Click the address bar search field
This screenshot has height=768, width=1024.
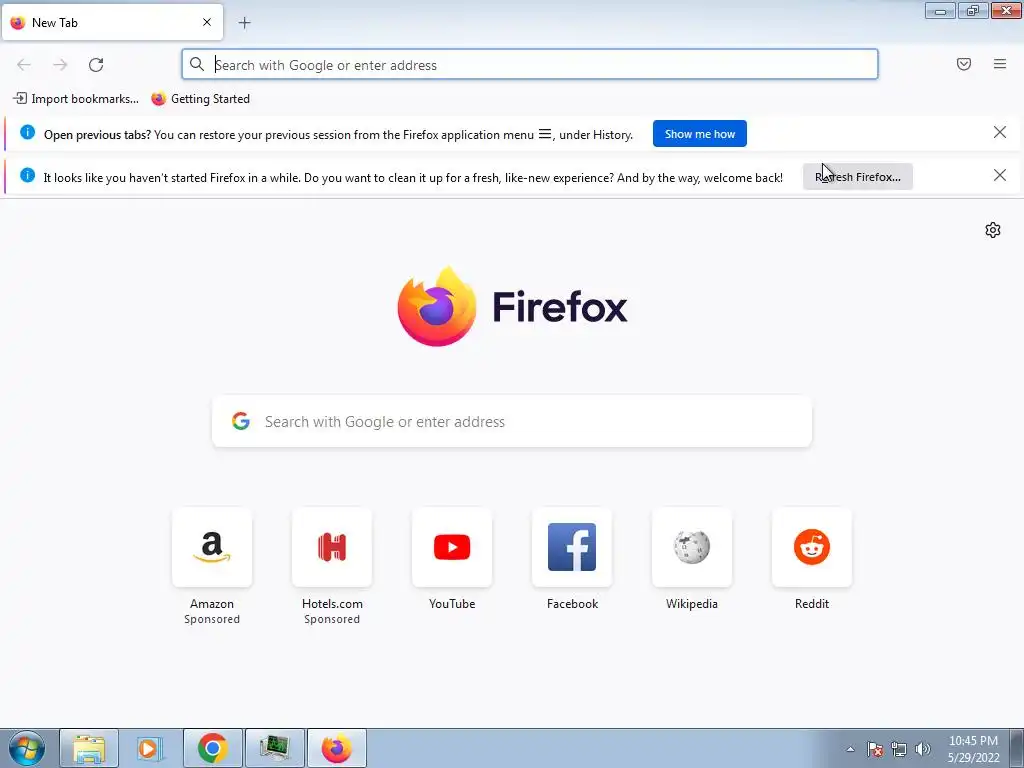530,65
